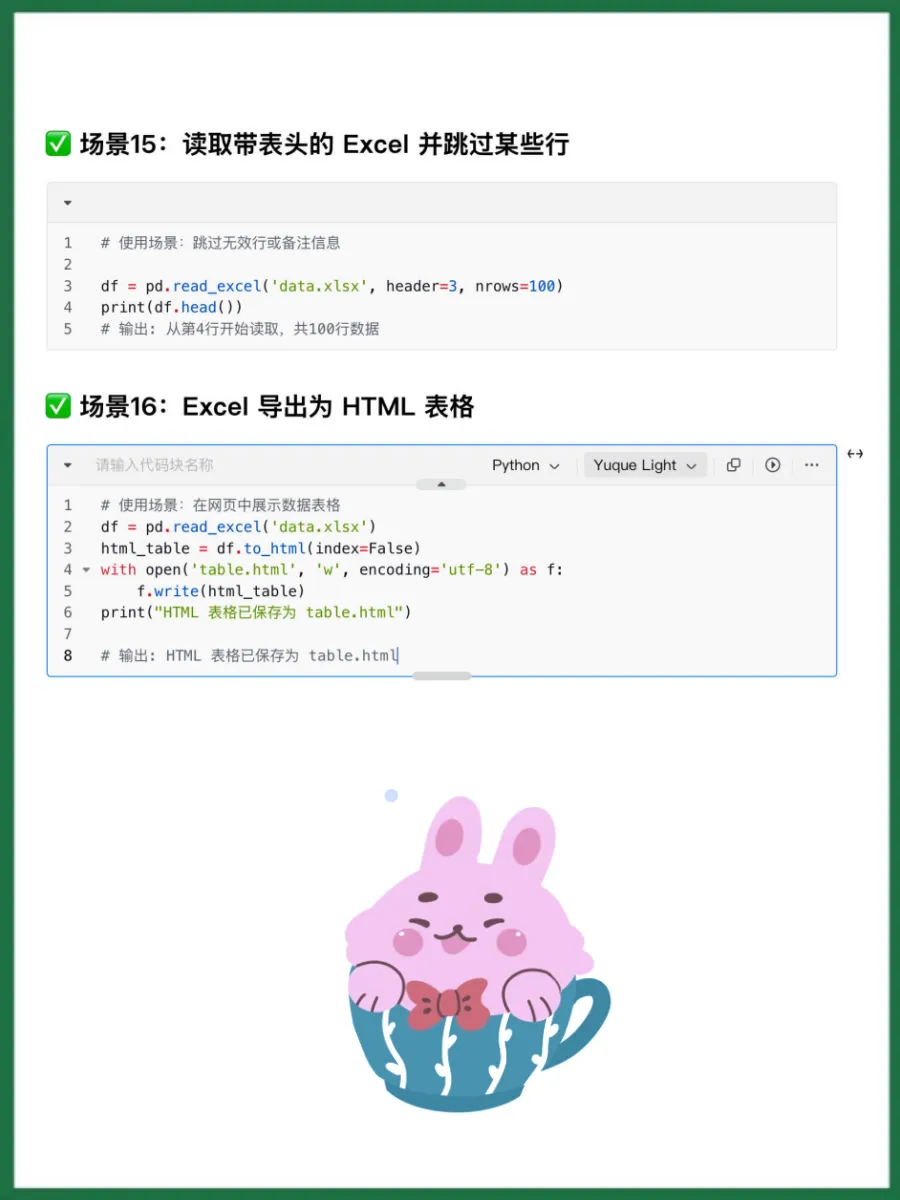Click the green checkmark beside 场景16 heading
900x1200 pixels.
pos(58,407)
